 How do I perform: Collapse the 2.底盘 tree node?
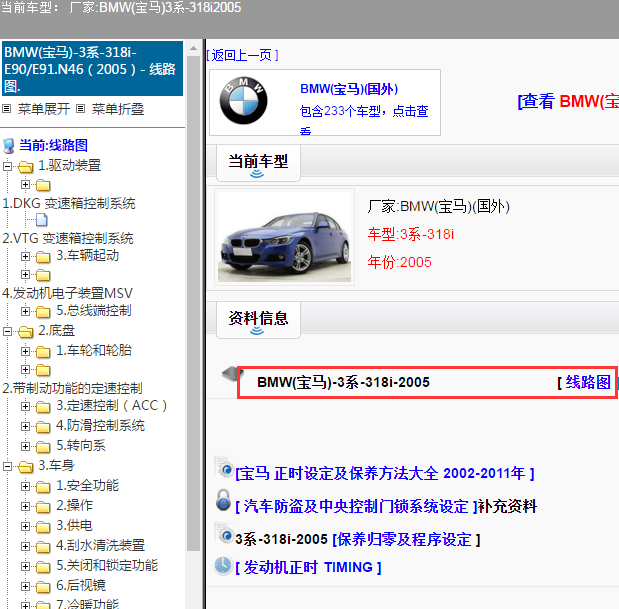point(7,332)
